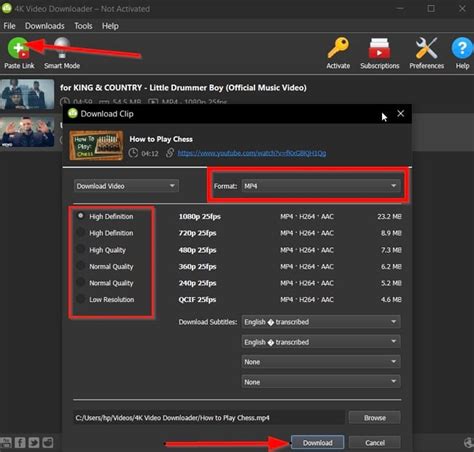The image size is (474, 452).
Task: Click the Cancel button
Action: tap(375, 443)
